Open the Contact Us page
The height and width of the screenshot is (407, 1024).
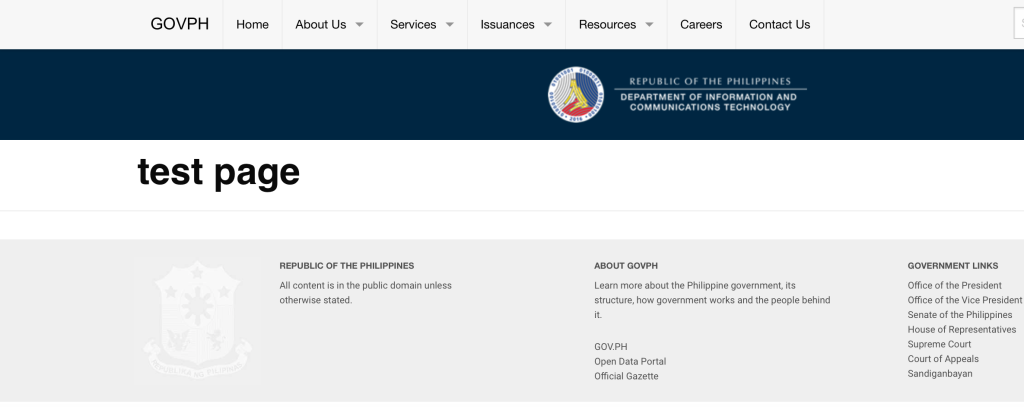pos(779,24)
